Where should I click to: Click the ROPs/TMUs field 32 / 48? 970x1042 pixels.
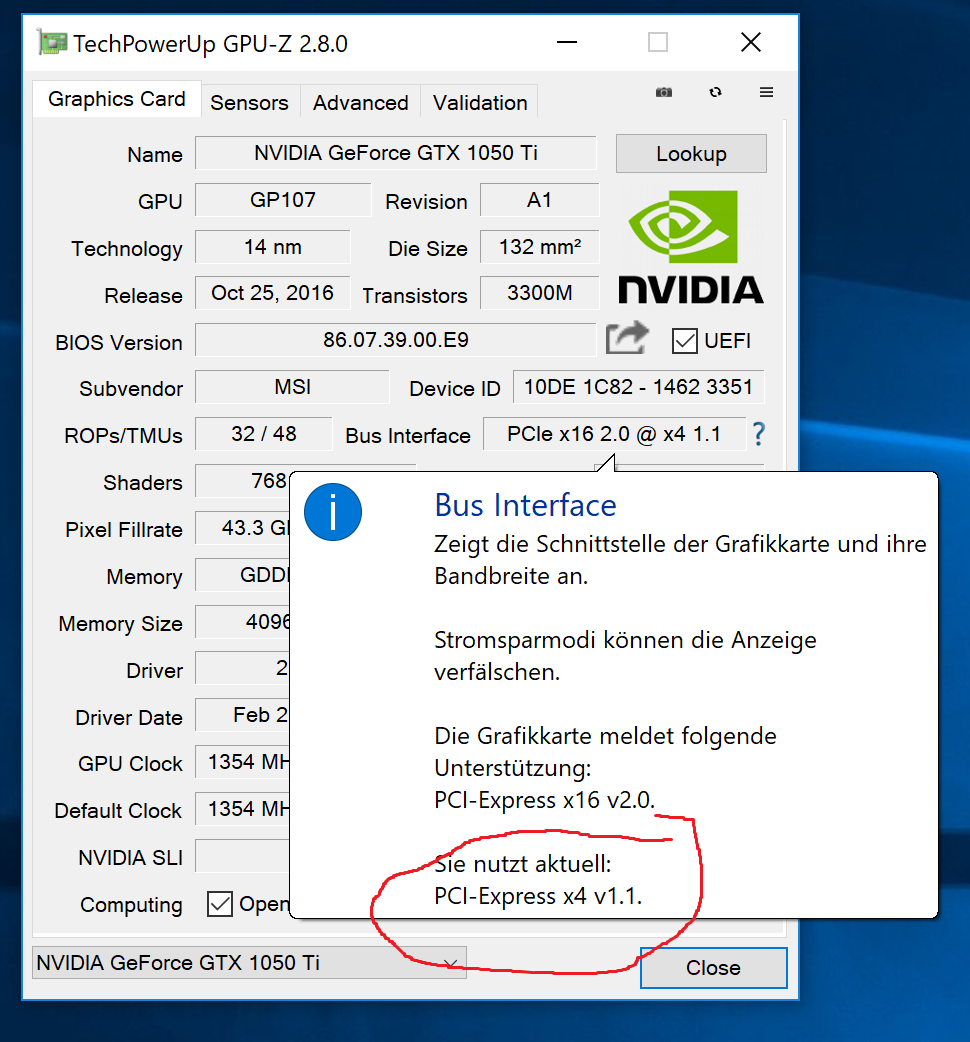264,434
